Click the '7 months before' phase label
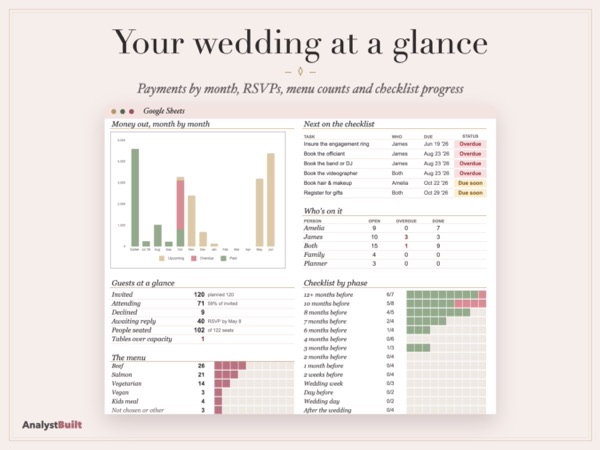 pyautogui.click(x=325, y=321)
